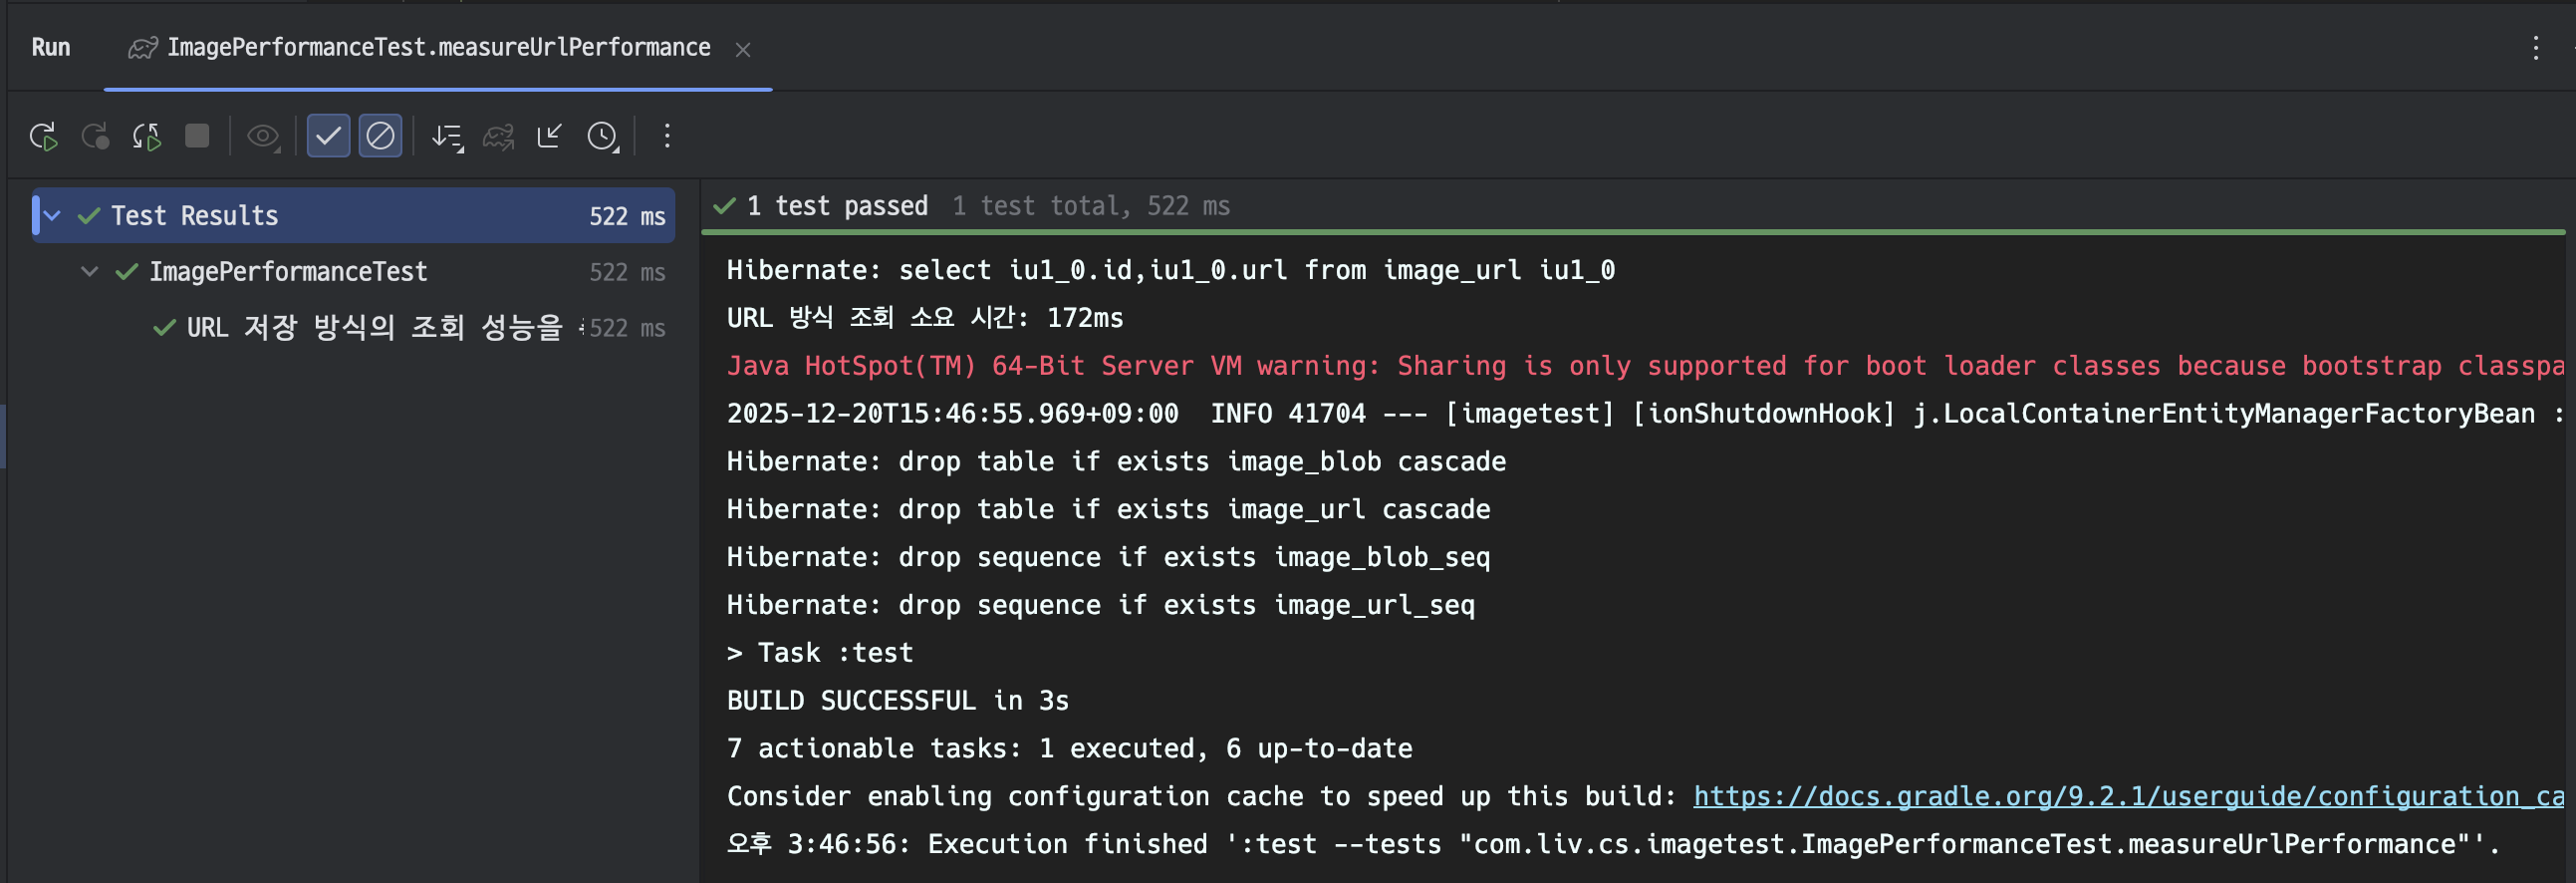Image resolution: width=2576 pixels, height=883 pixels.
Task: Collapse the Test Results root node
Action: pyautogui.click(x=53, y=216)
